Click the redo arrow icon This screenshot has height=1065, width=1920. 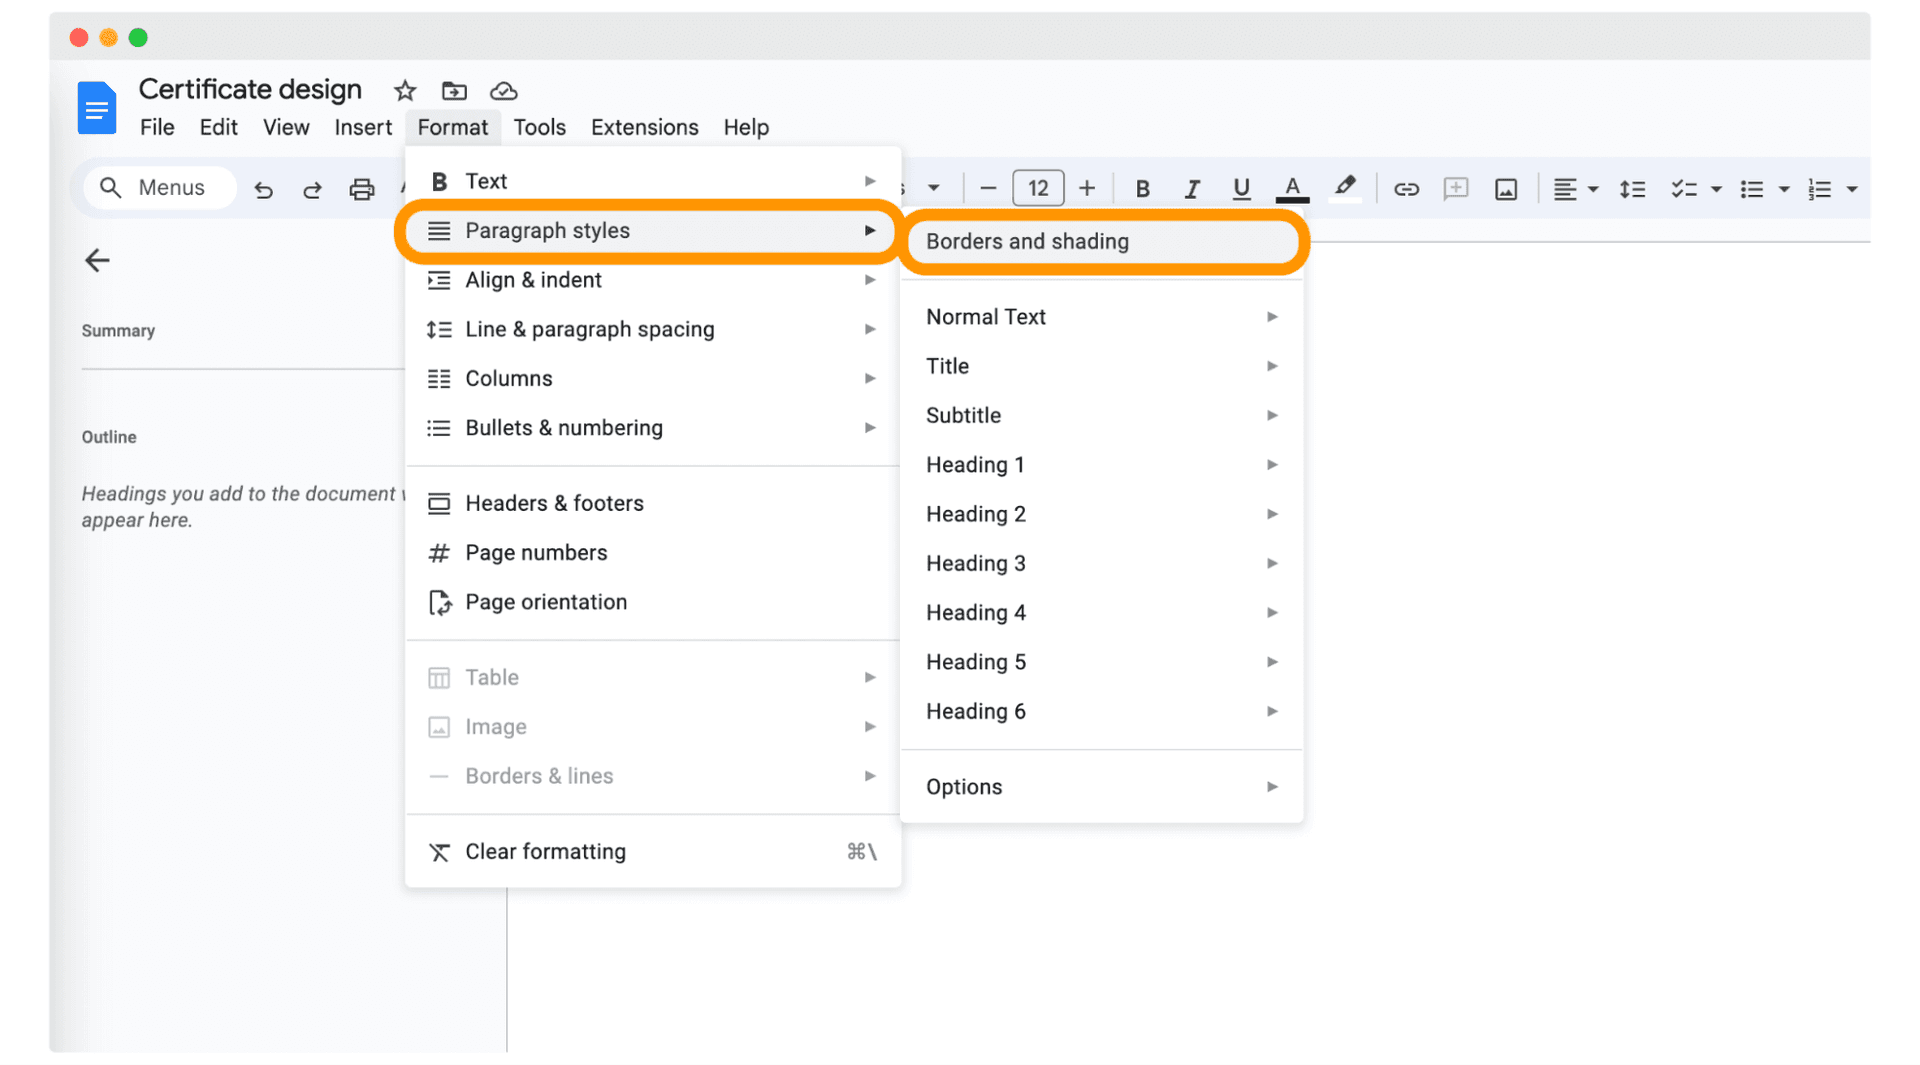pyautogui.click(x=312, y=189)
